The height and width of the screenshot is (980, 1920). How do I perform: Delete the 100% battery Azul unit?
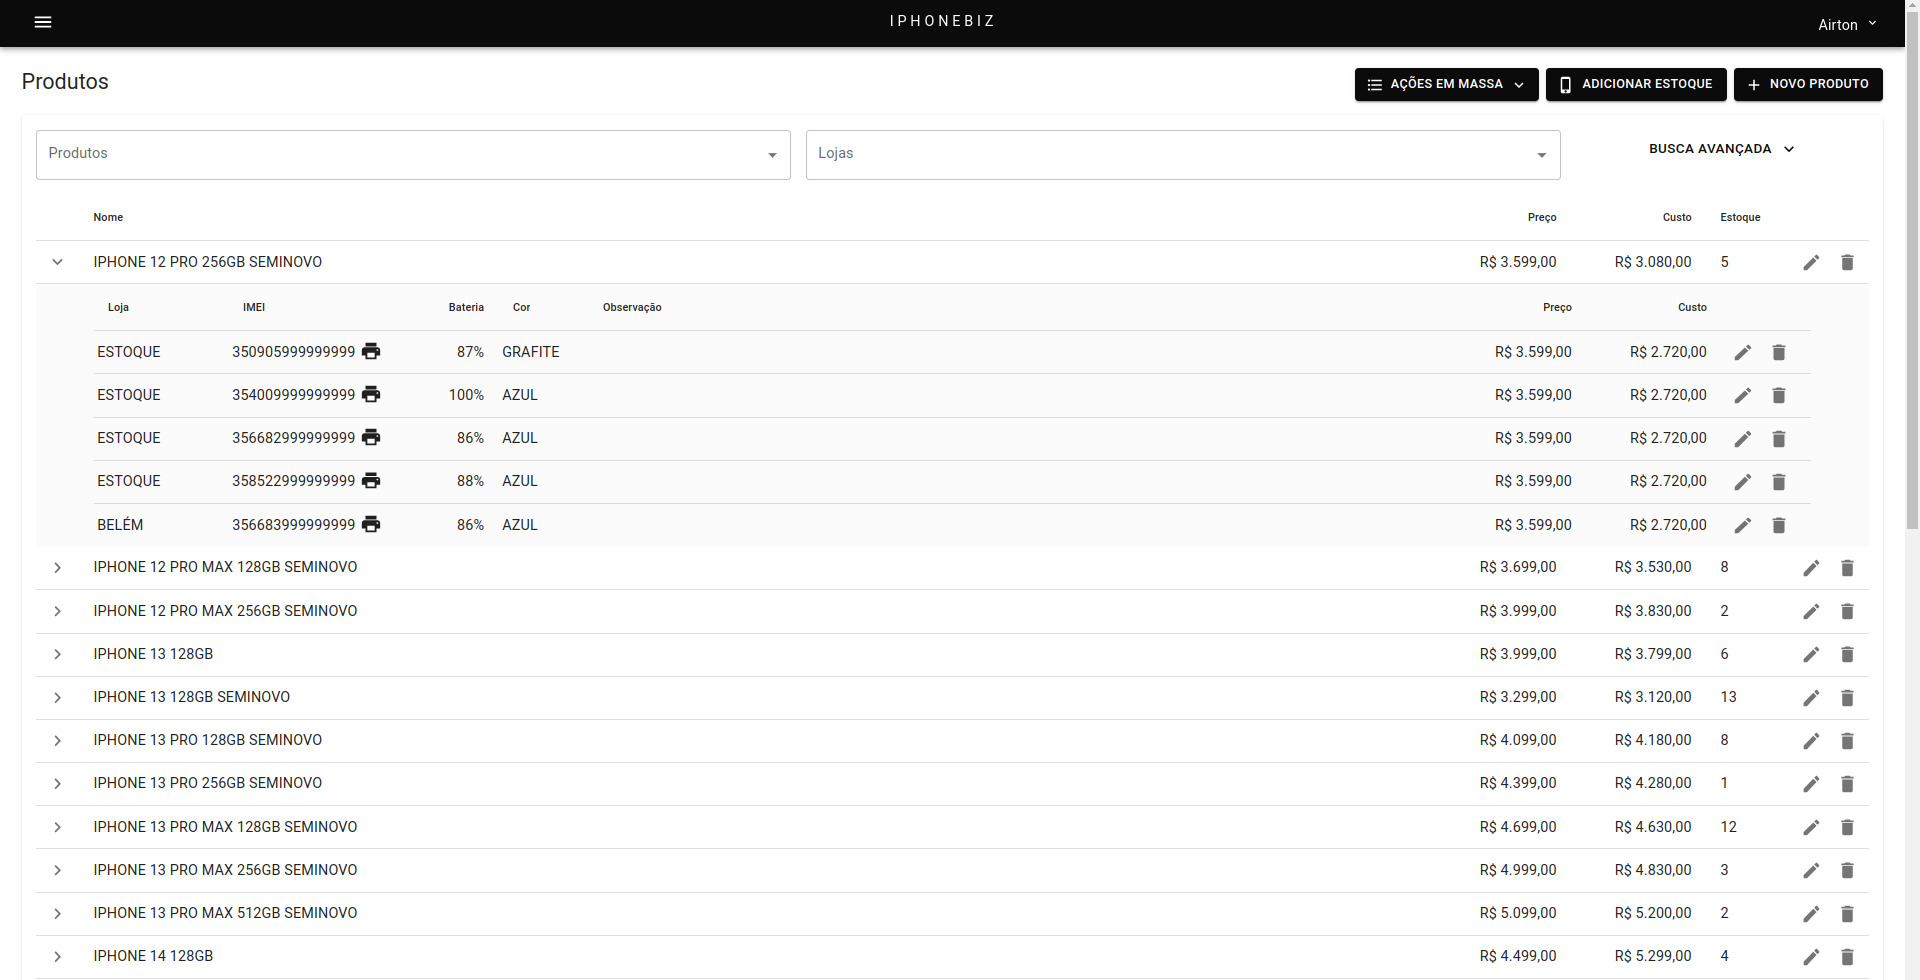click(1778, 395)
